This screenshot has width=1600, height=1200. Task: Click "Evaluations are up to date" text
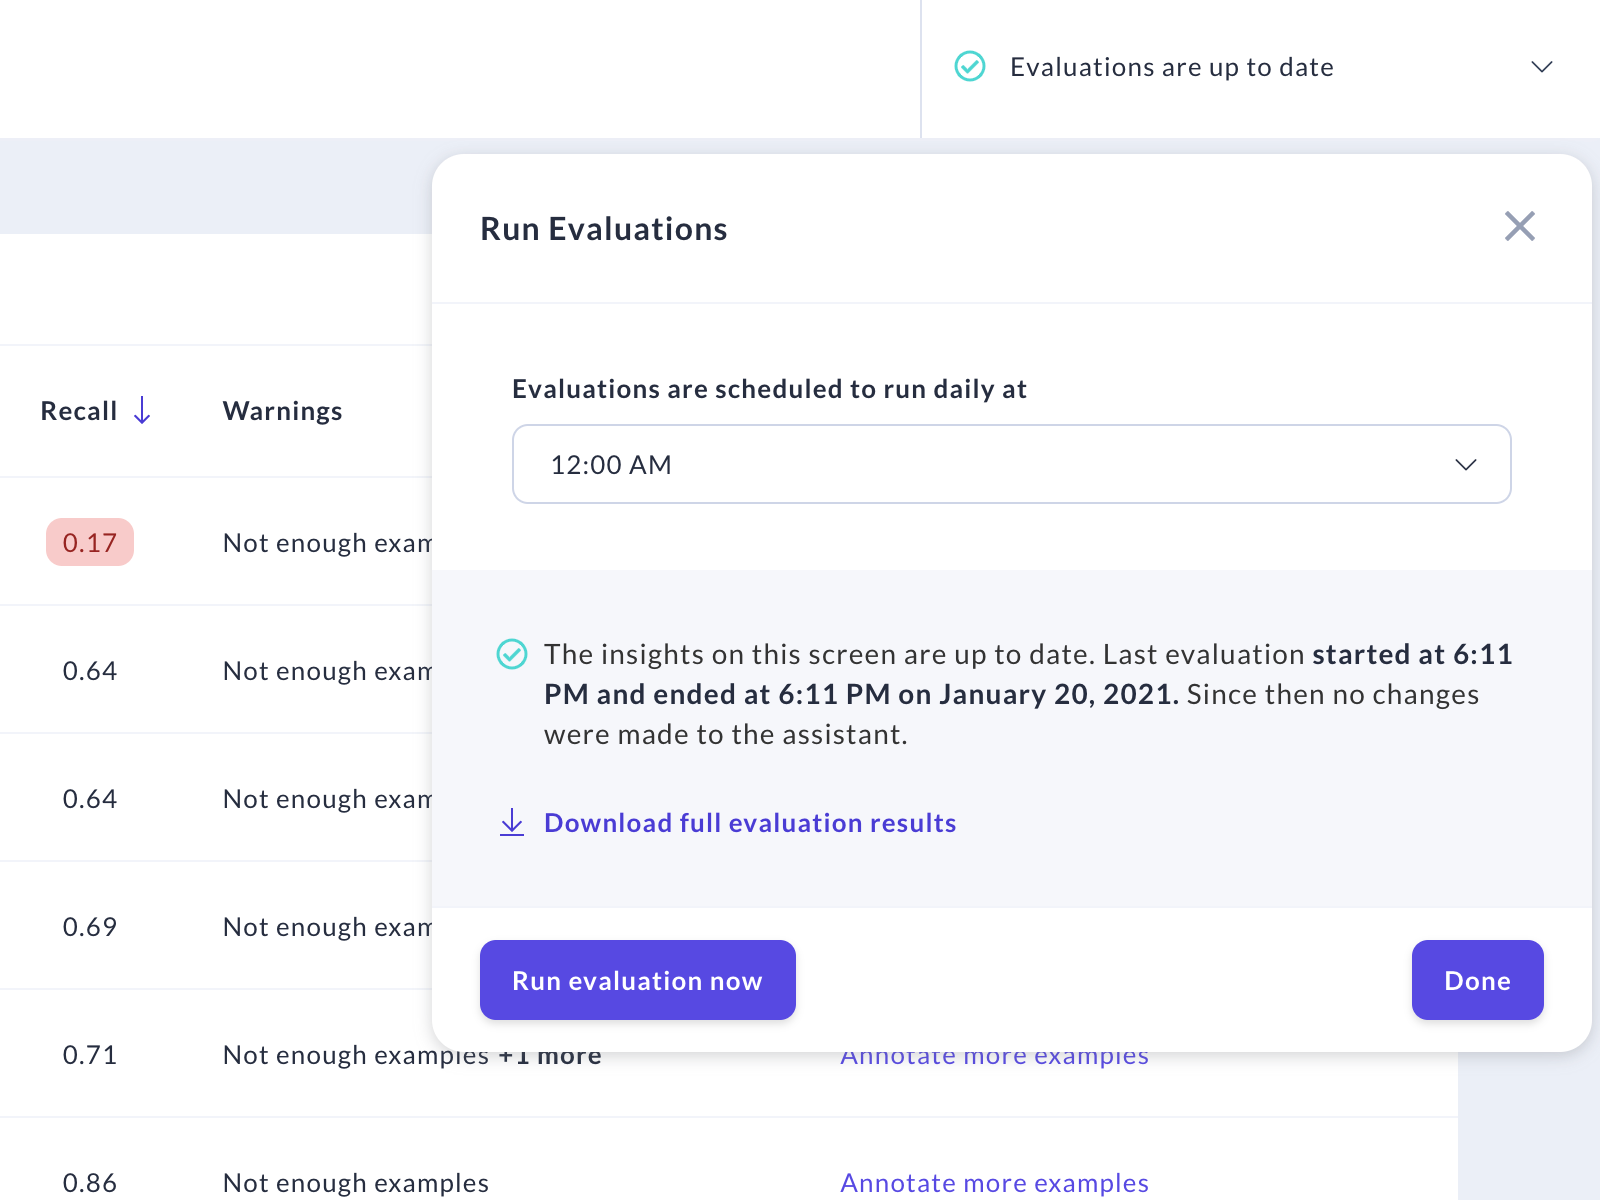click(1171, 67)
